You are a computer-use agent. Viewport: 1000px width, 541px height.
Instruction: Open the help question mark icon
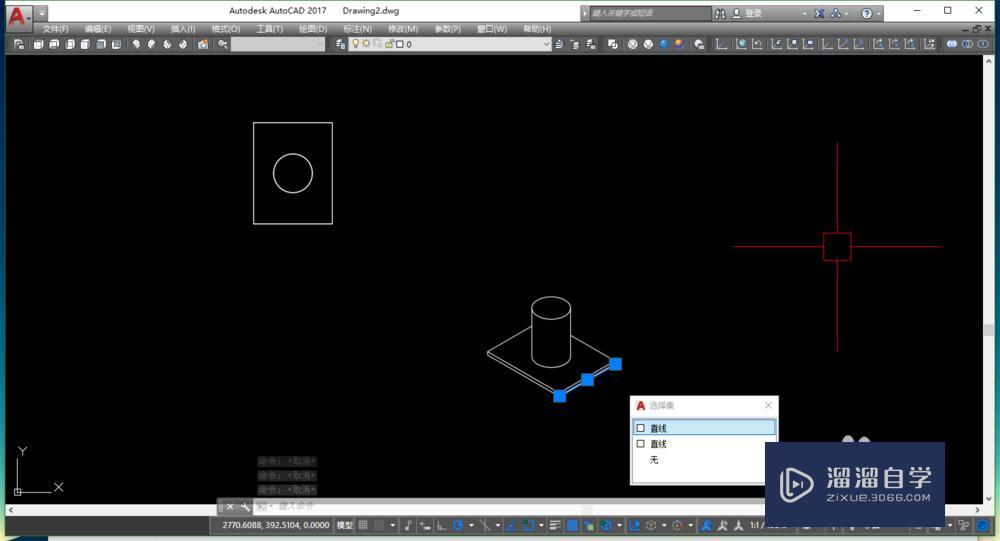coord(867,13)
